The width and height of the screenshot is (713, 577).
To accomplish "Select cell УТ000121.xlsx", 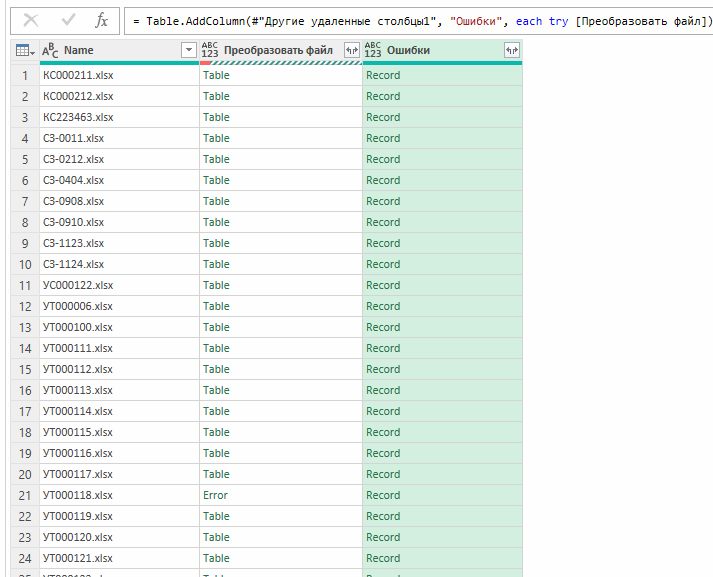I will (x=119, y=558).
